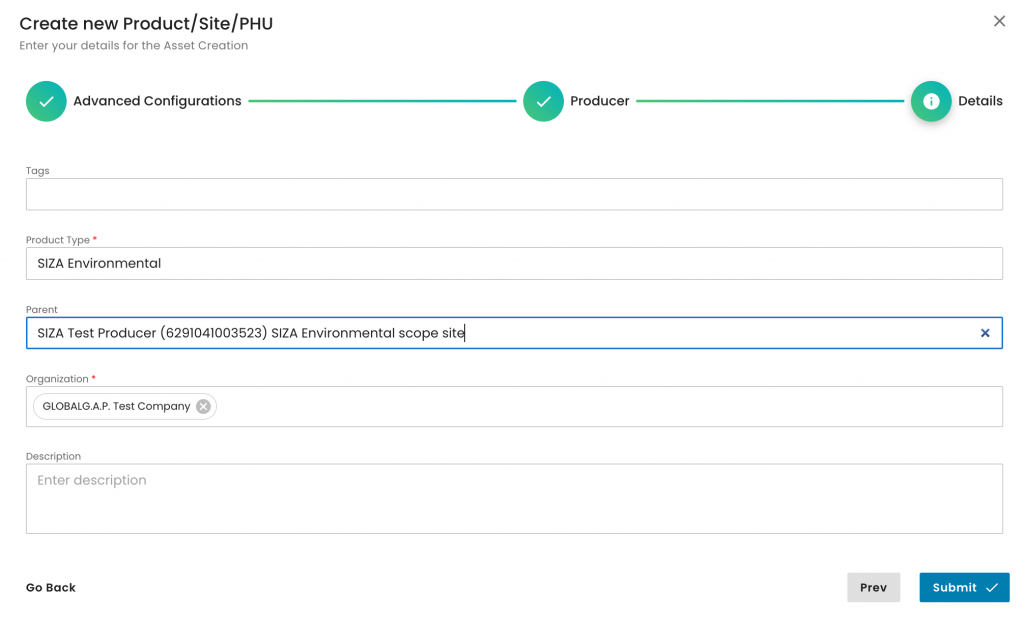Remove the GLOBALG.A.P. Test Company chip
Screen dimensions: 1024x618
[203, 406]
